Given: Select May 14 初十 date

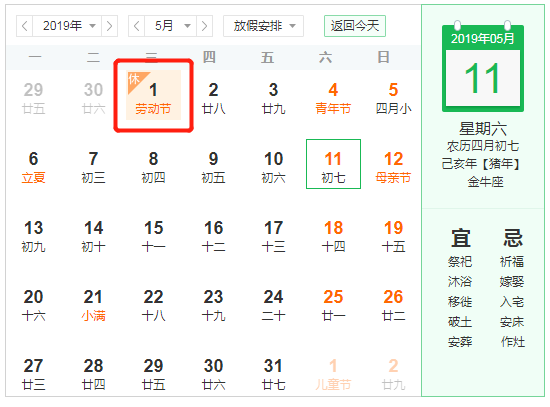Looking at the screenshot, I should [93, 236].
